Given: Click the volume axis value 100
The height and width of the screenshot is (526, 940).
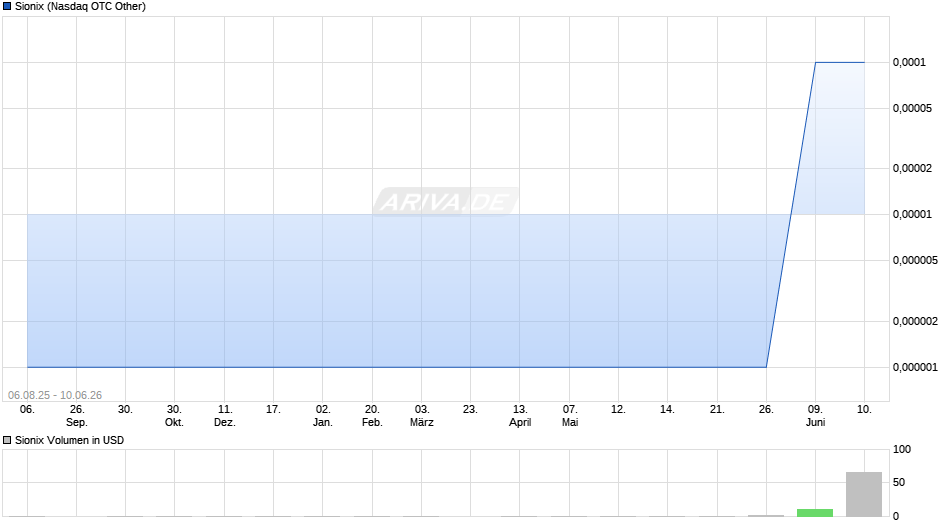Looking at the screenshot, I should click(x=902, y=449).
